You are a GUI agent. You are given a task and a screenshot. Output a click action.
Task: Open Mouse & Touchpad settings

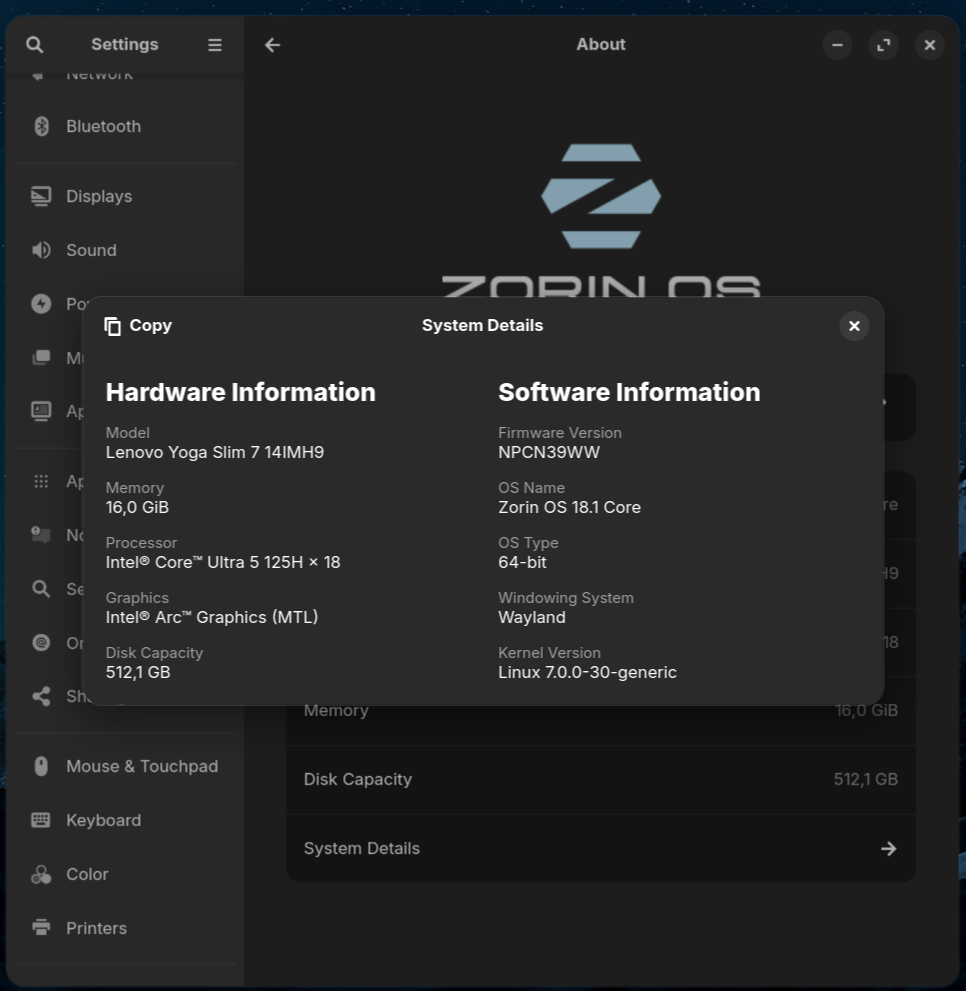pos(125,767)
